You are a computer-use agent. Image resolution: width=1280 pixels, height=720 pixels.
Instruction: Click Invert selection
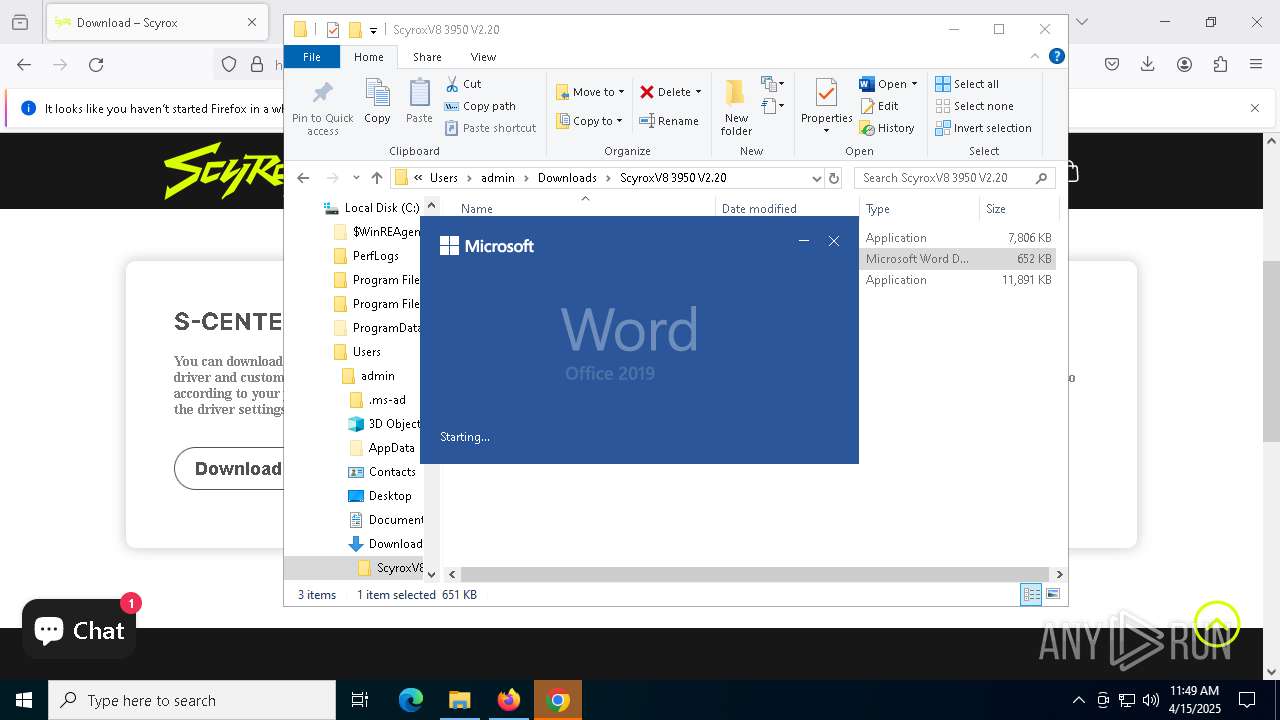983,128
